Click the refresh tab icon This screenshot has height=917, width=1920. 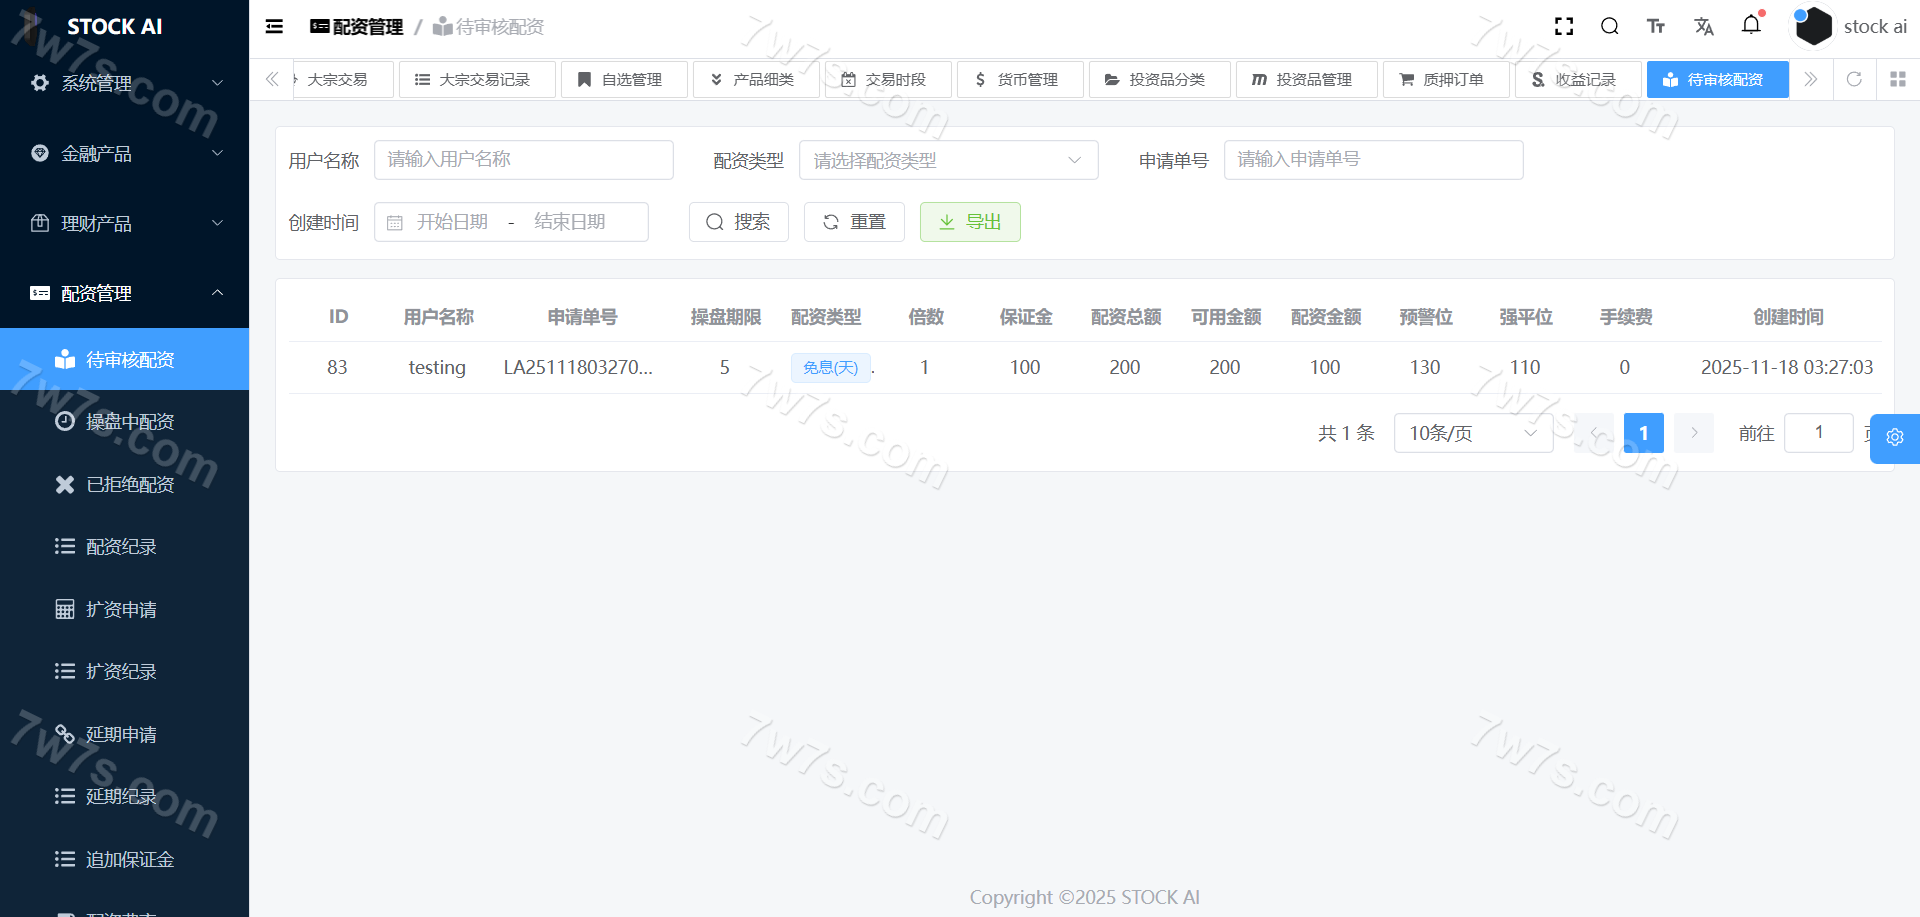pos(1854,79)
